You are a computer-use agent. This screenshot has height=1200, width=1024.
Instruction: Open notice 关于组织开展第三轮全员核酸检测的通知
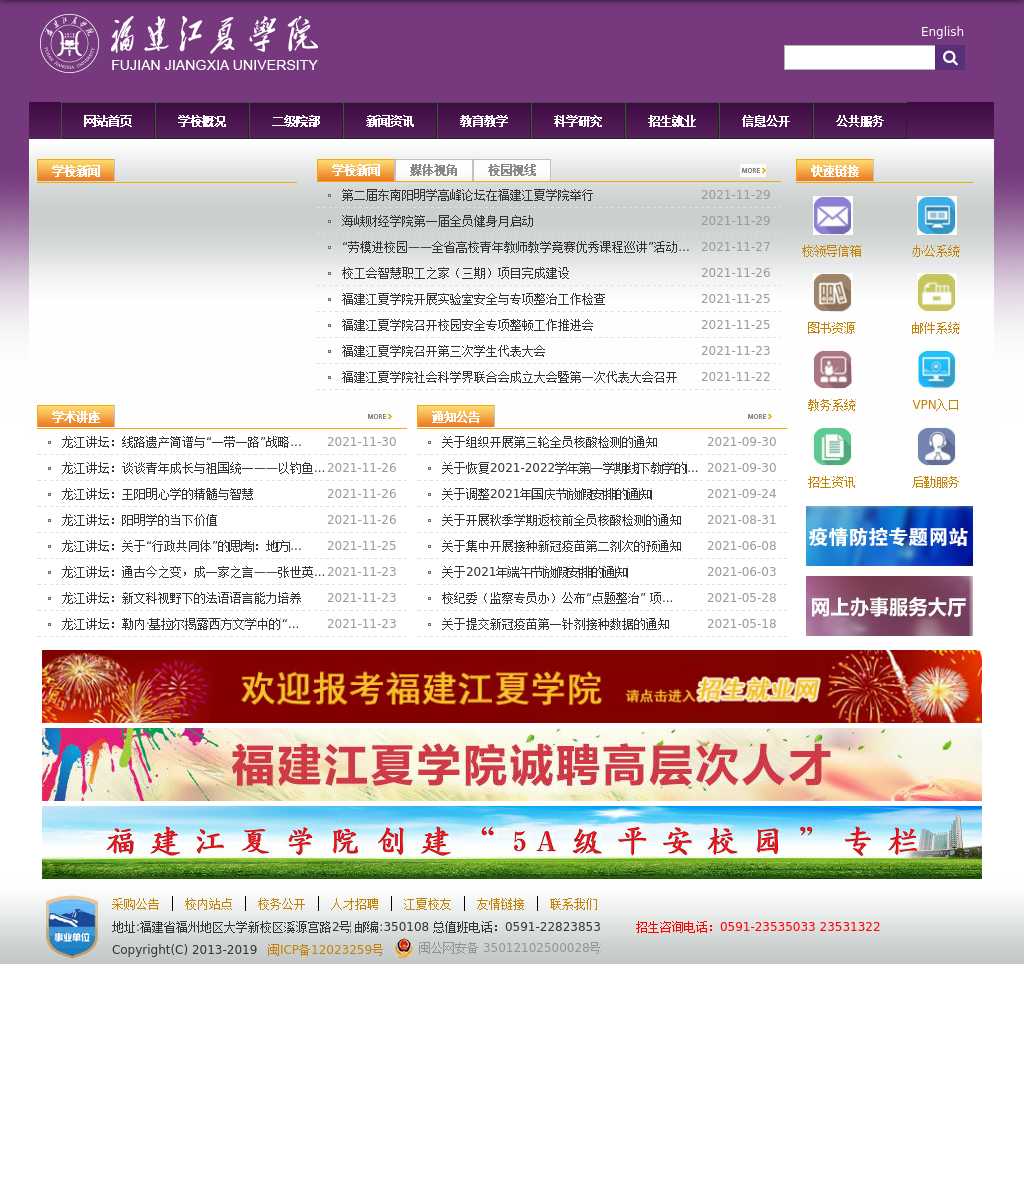[549, 443]
